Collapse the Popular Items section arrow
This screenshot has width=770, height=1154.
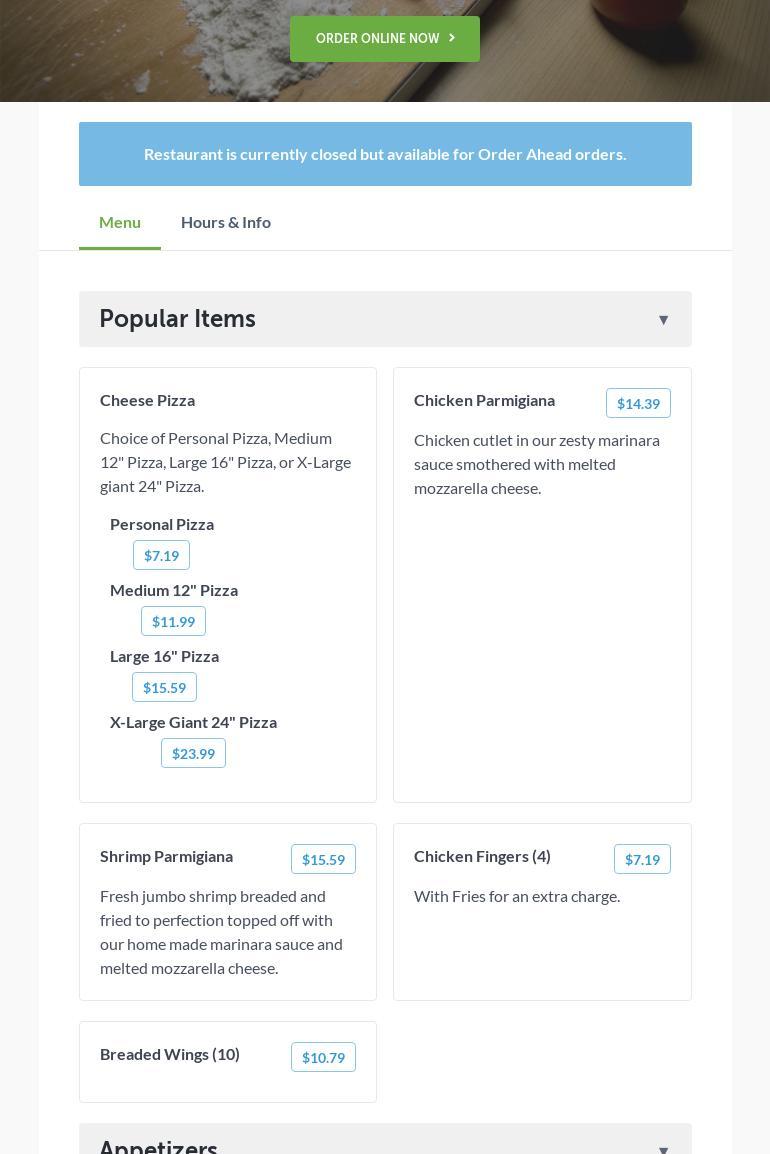click(x=663, y=320)
